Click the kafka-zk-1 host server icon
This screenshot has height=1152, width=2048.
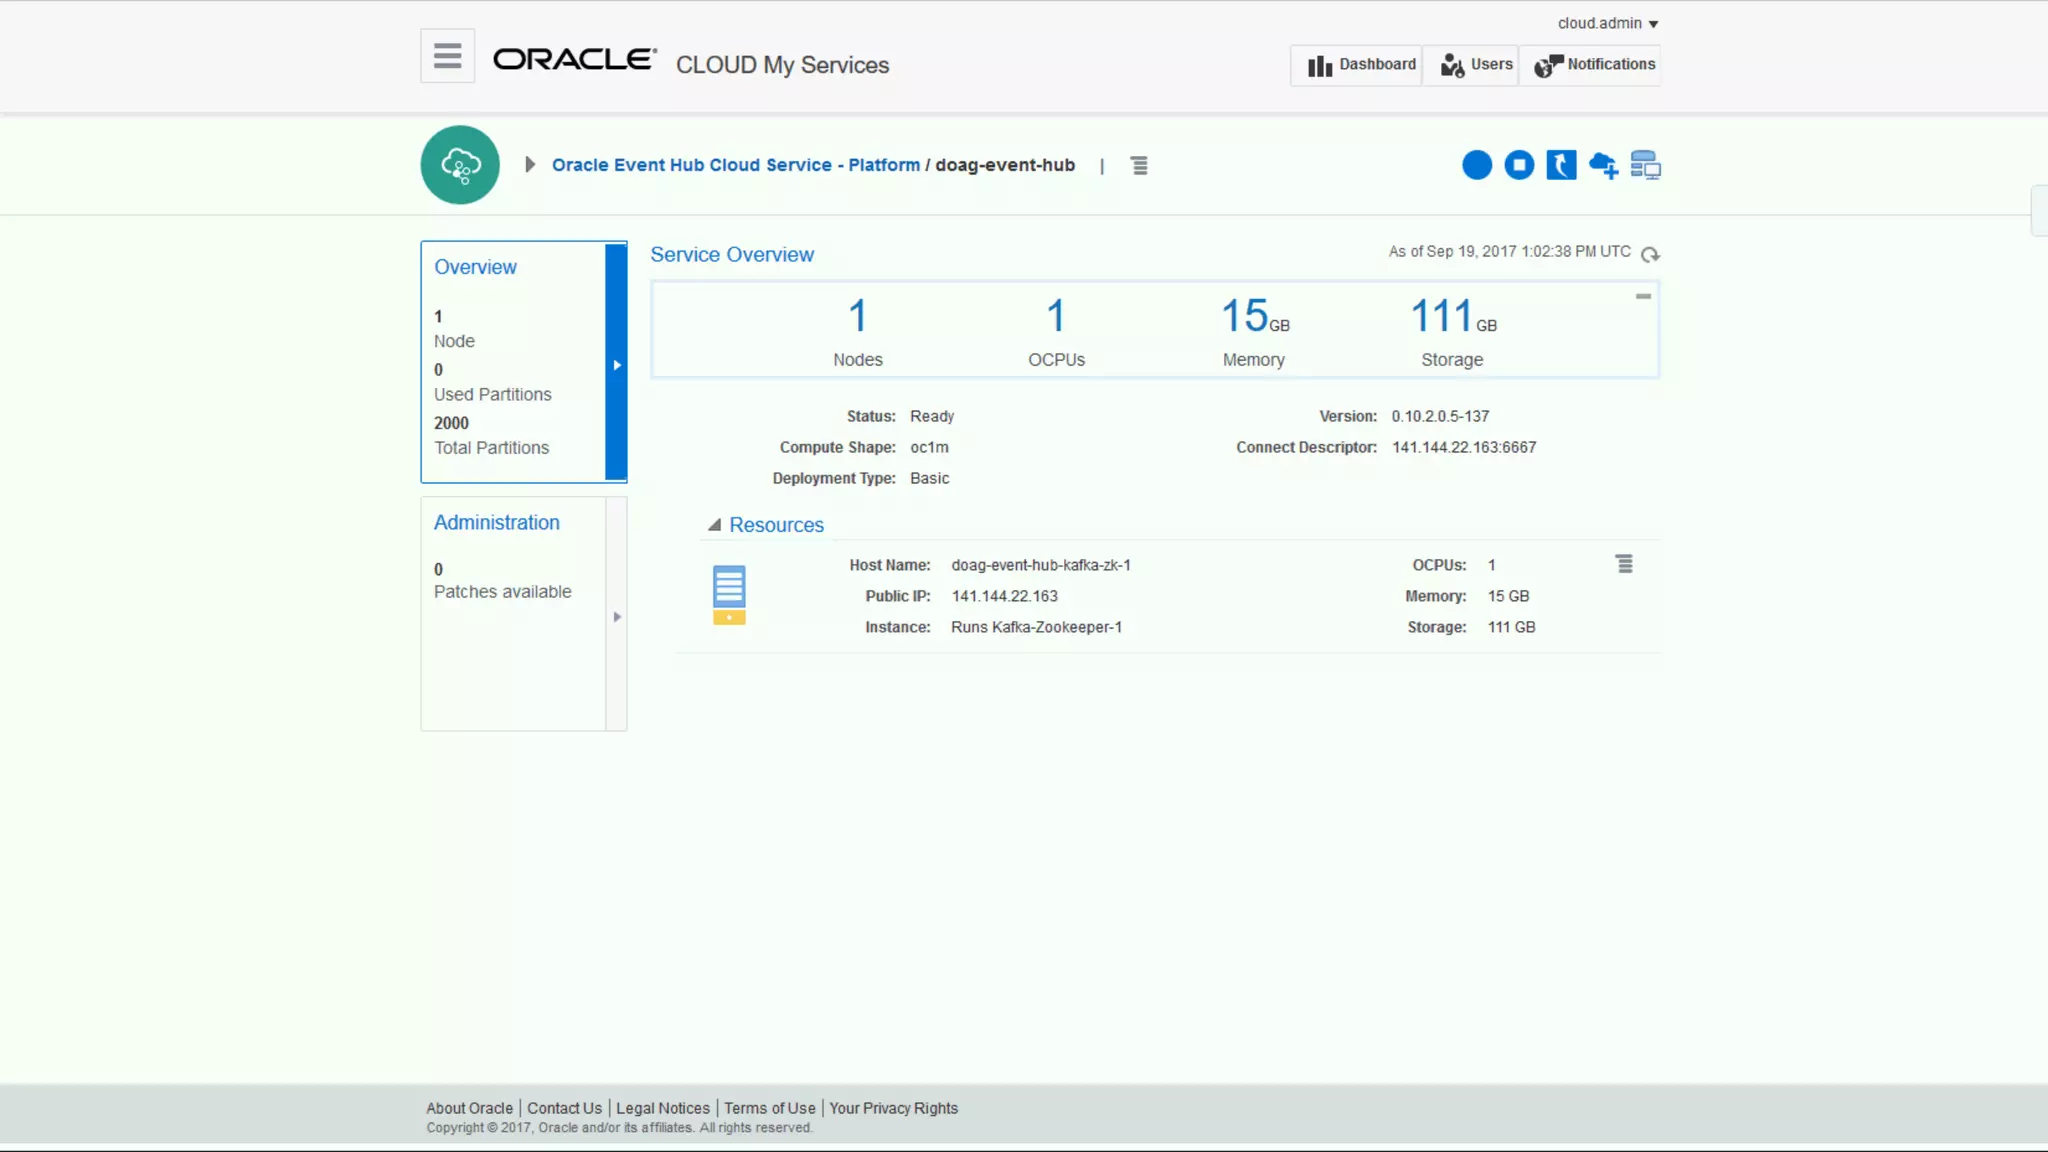(x=729, y=595)
